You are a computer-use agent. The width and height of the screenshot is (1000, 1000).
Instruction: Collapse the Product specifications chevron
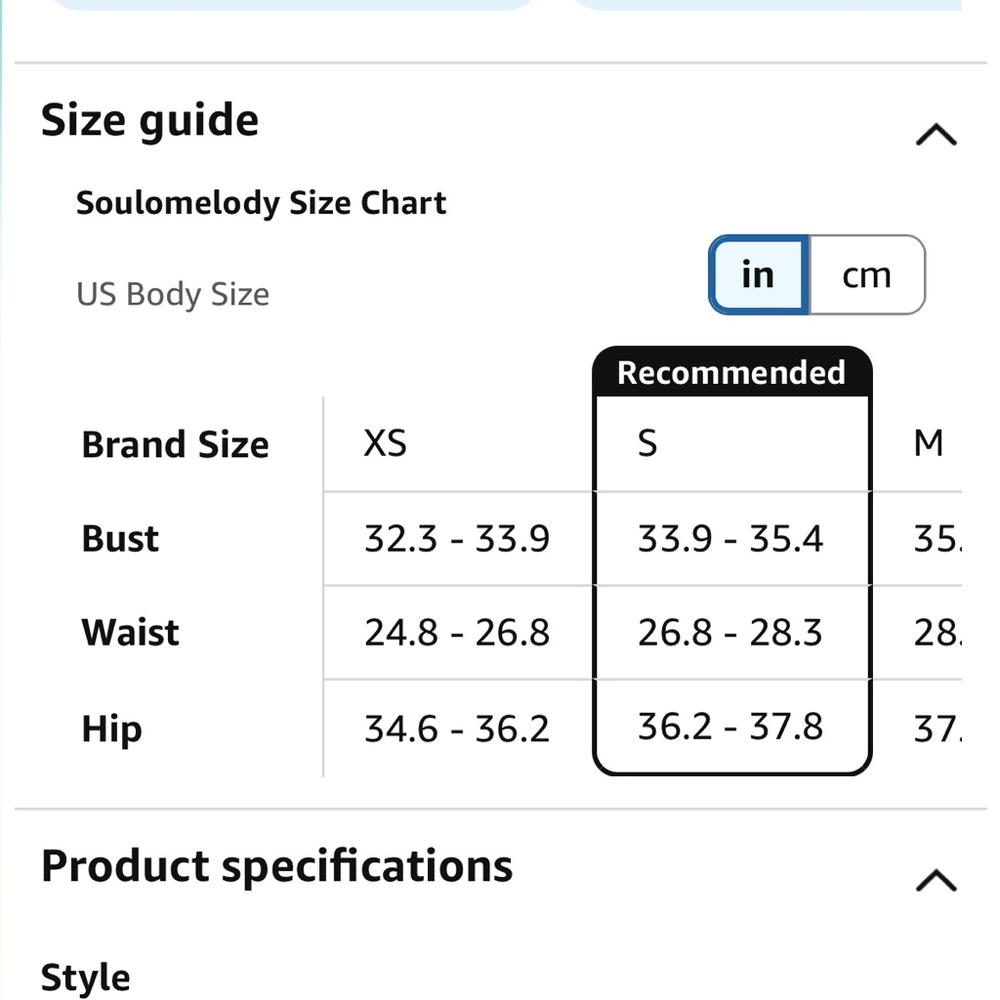(936, 880)
